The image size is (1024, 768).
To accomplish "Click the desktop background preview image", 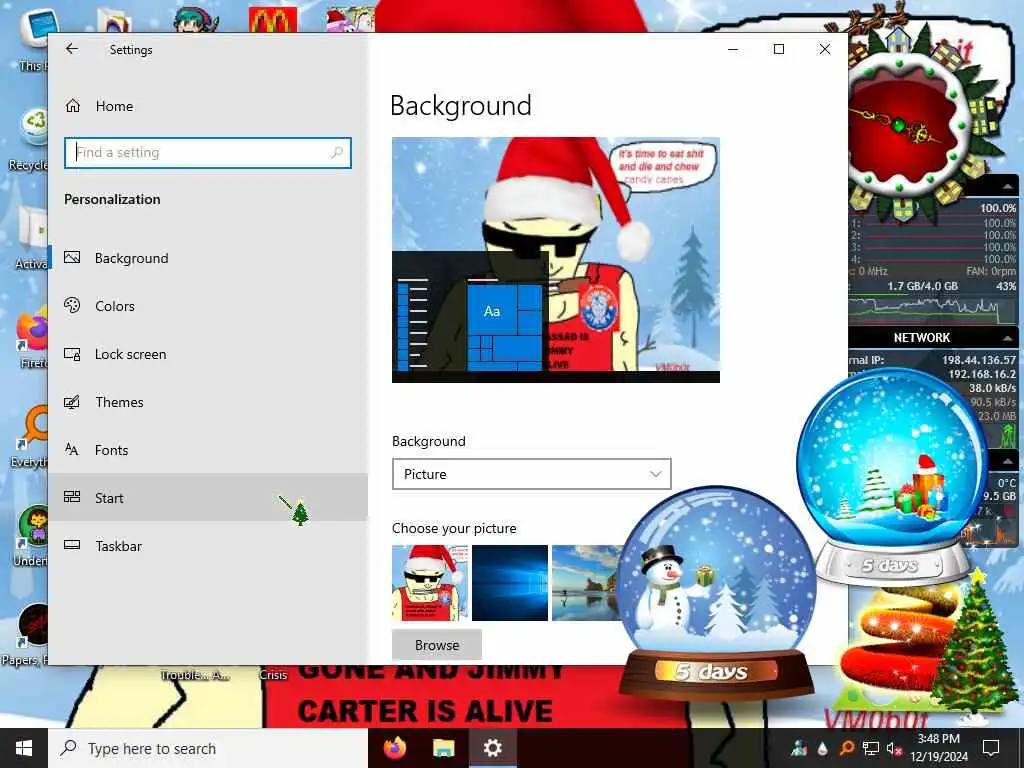I will pos(556,260).
